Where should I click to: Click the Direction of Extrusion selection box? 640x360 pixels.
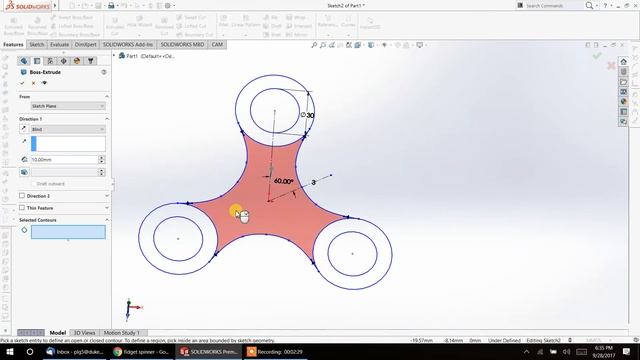click(68, 144)
